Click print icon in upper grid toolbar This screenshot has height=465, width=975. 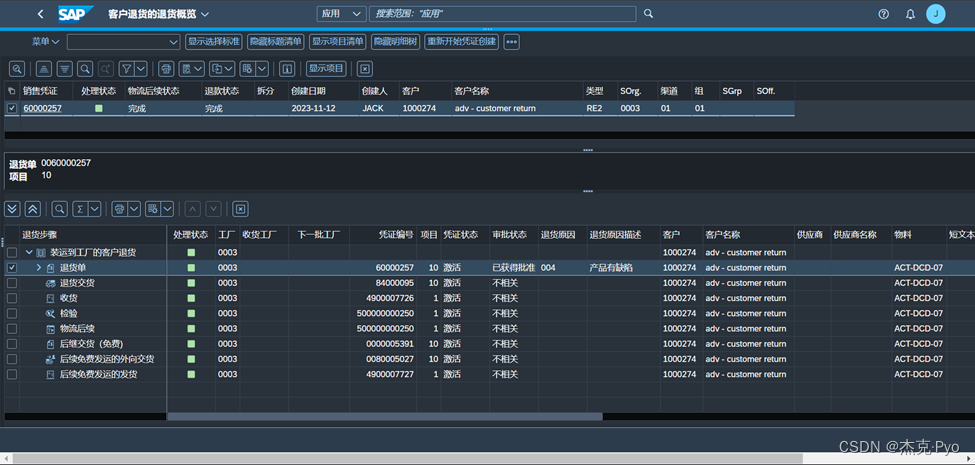click(165, 68)
